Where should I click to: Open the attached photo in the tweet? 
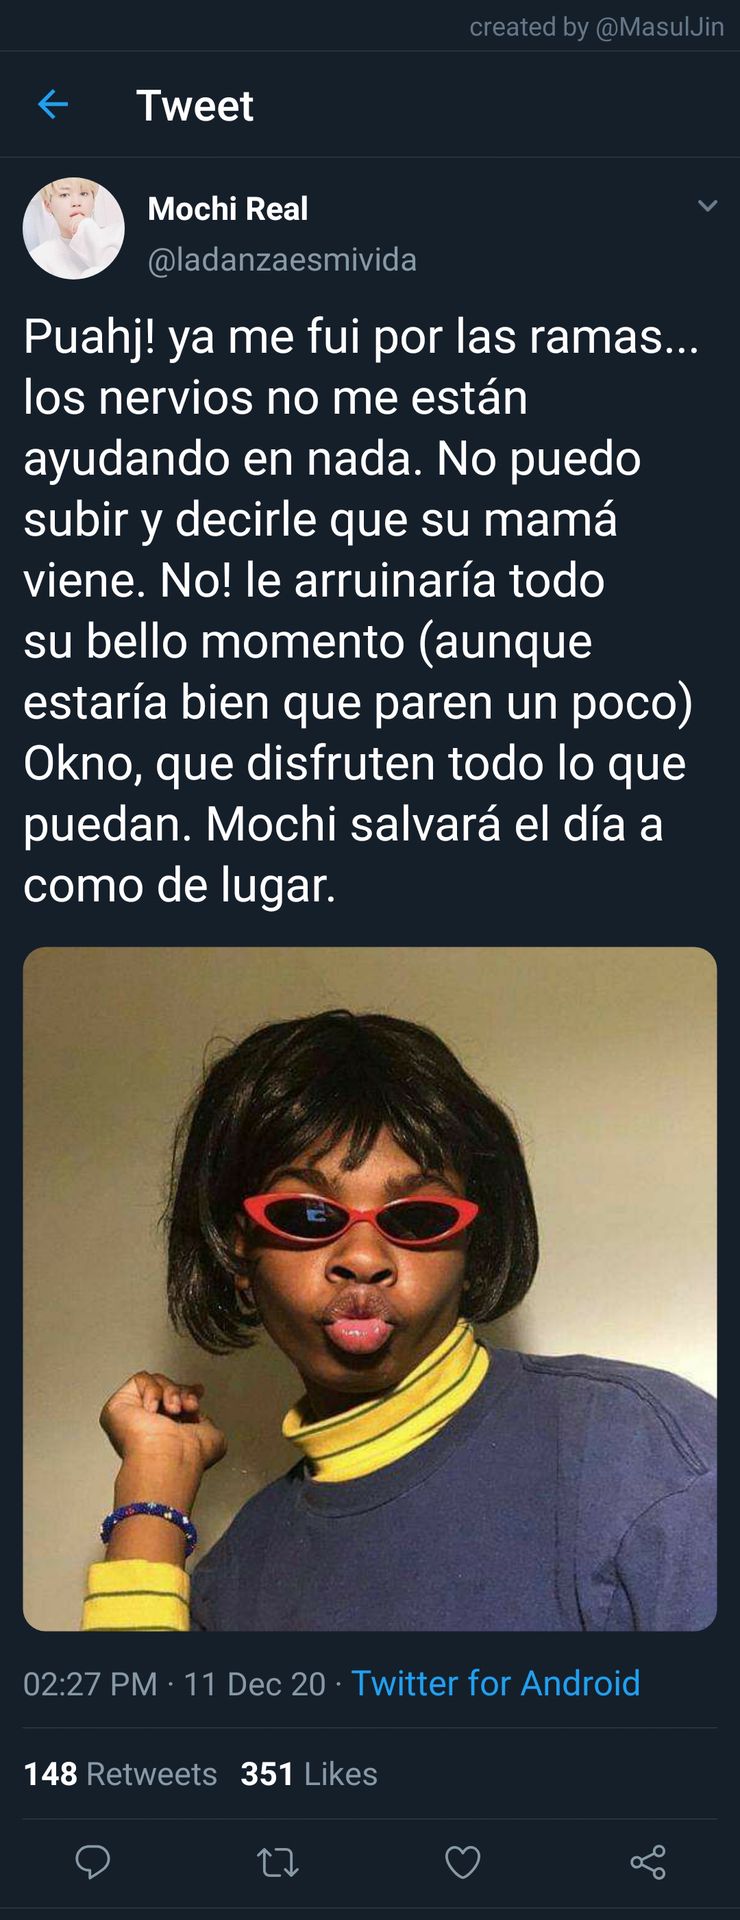[x=370, y=1289]
